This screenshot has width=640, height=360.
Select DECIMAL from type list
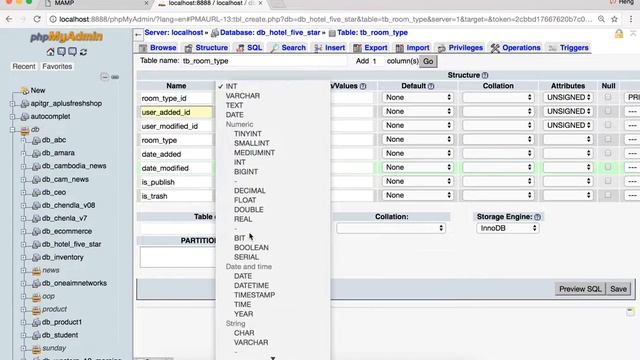(x=249, y=191)
